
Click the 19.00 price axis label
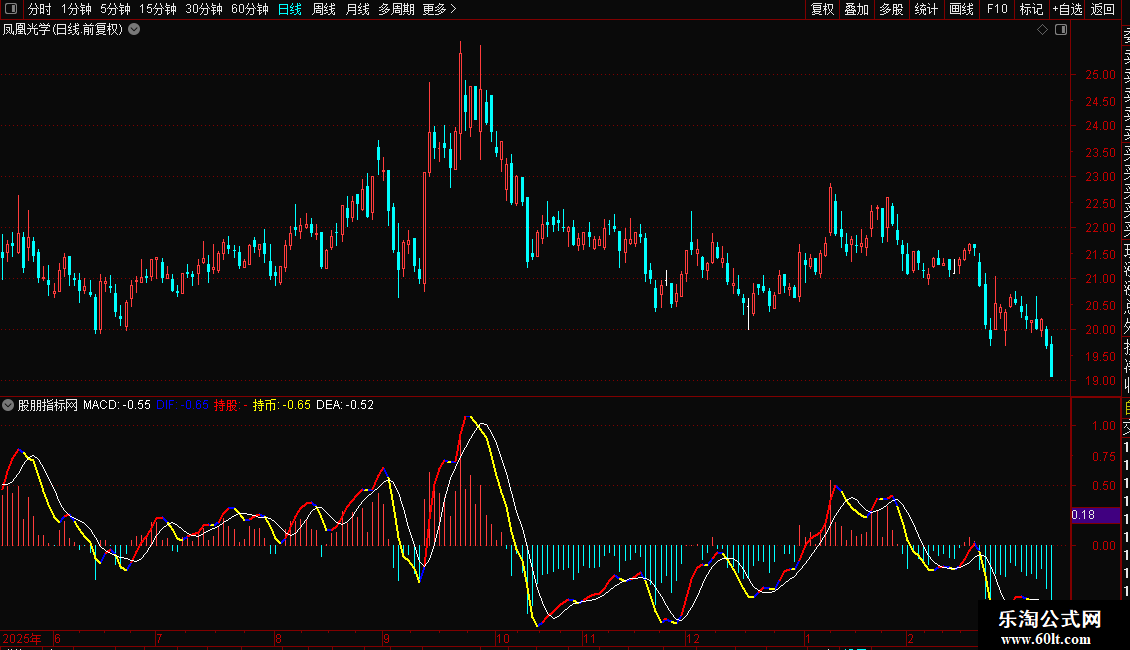click(1100, 380)
